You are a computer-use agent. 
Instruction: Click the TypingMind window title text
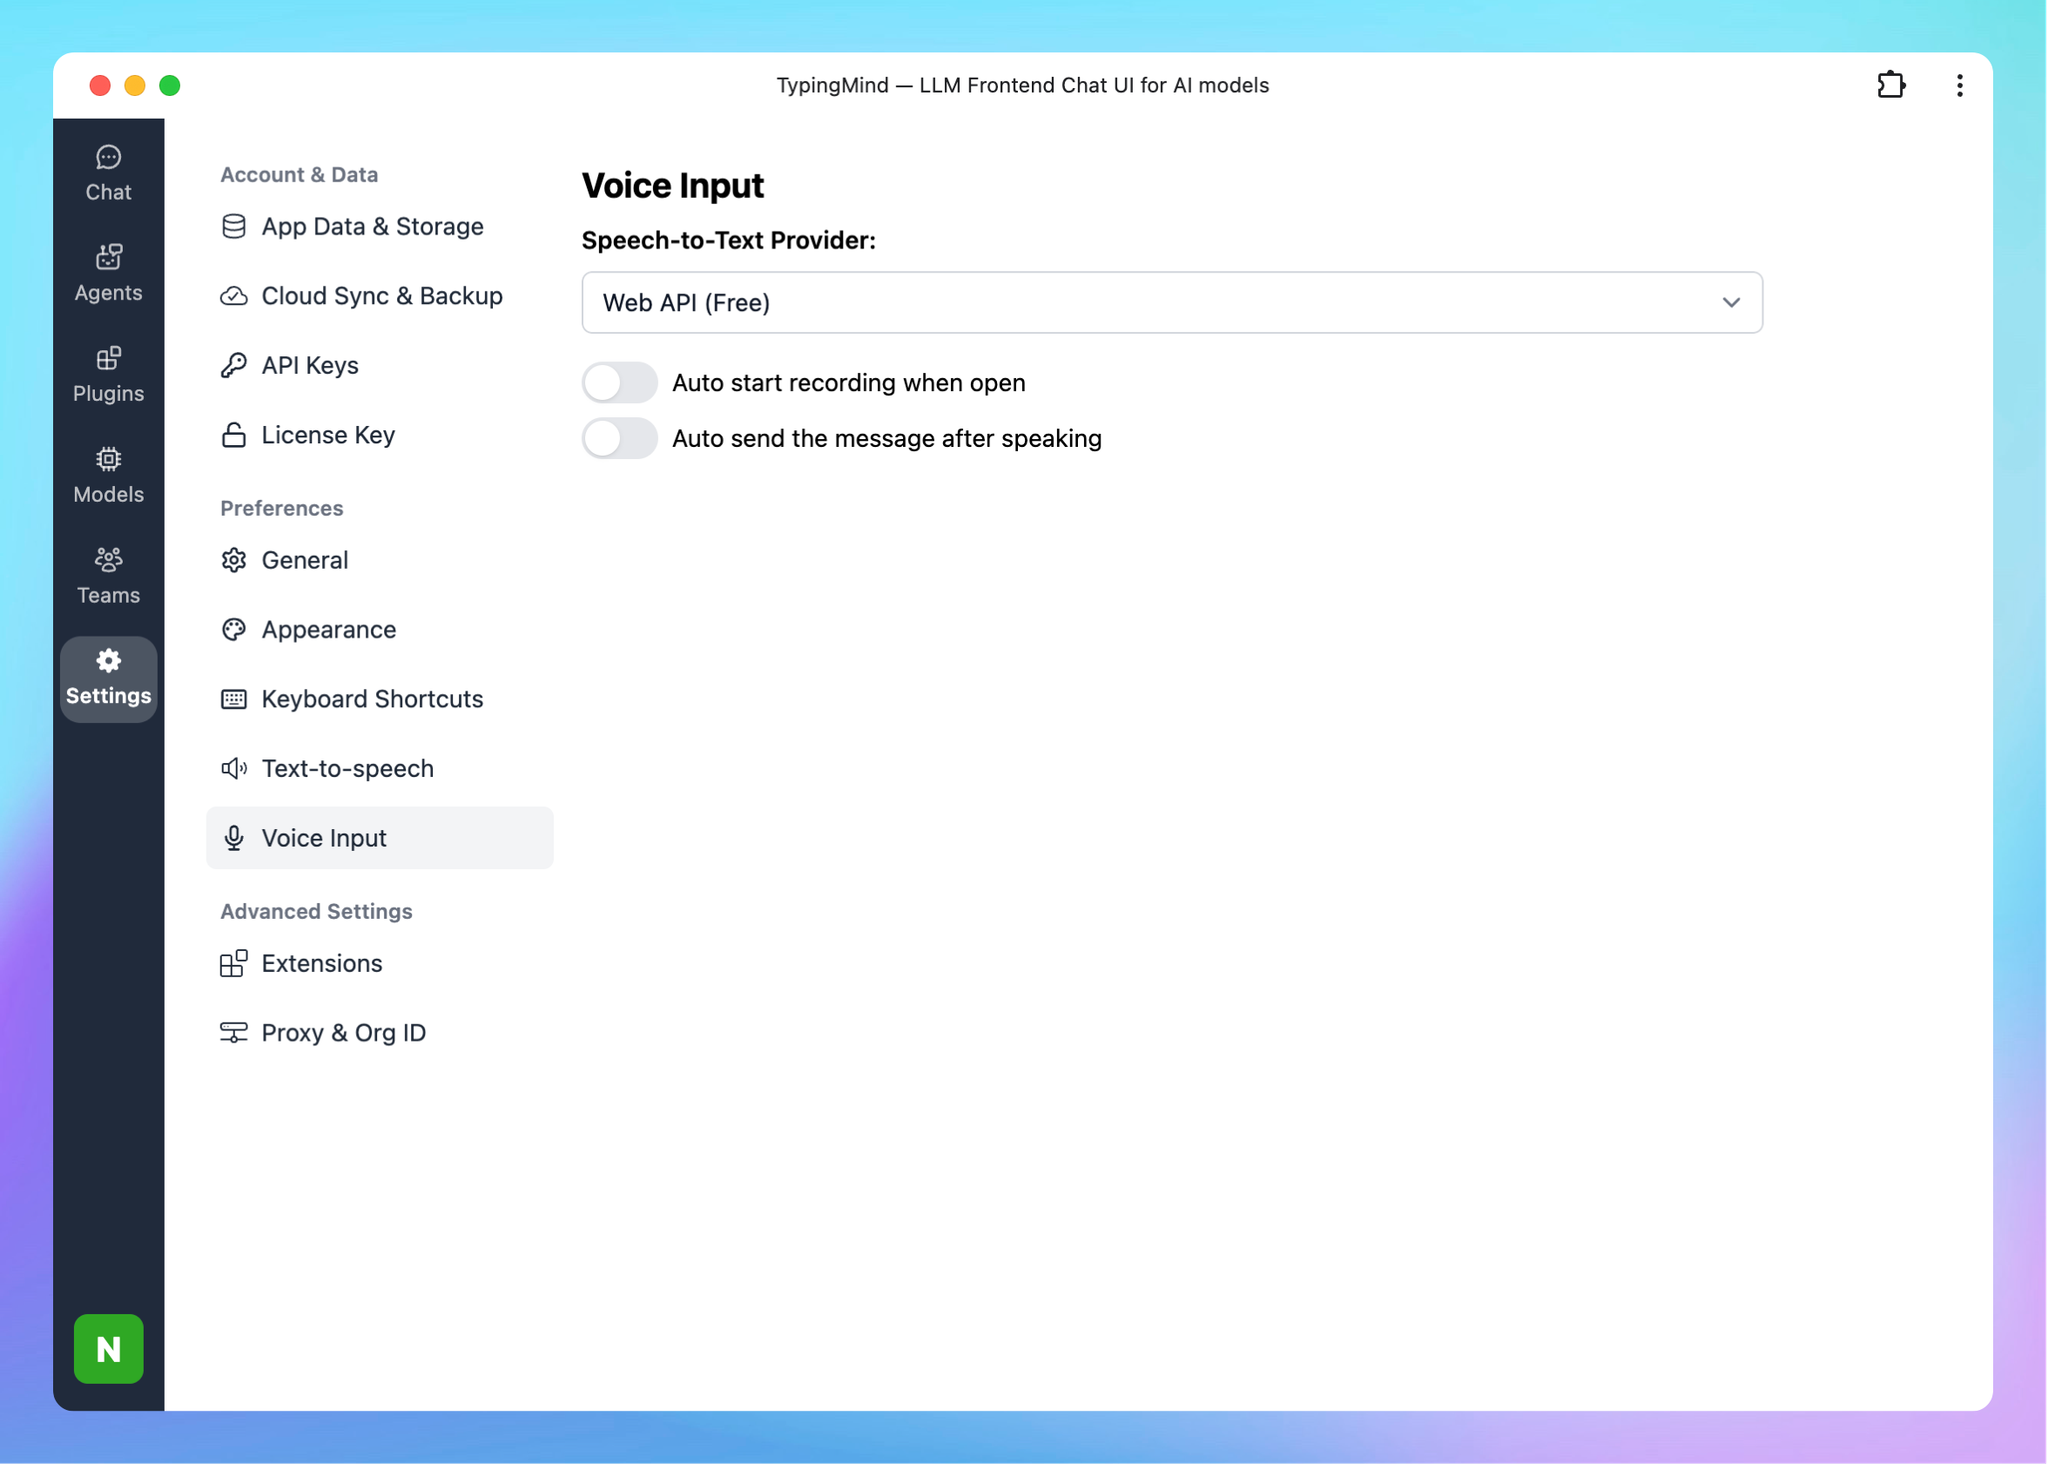(1022, 85)
